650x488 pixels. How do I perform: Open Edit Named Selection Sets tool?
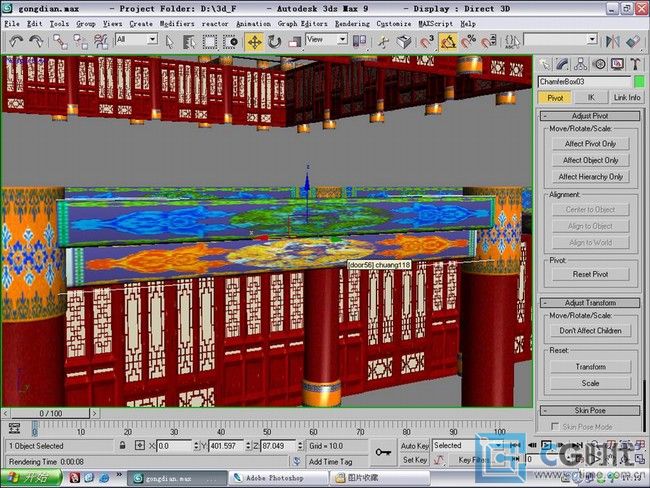[512, 42]
